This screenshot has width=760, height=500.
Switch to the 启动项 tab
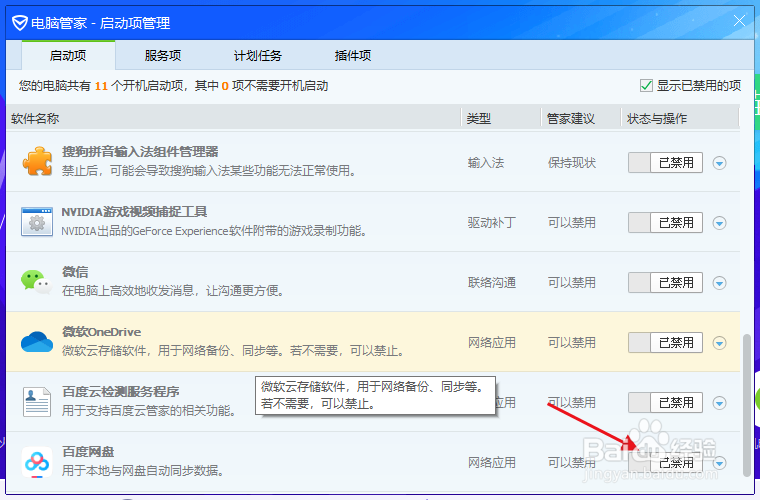[x=68, y=55]
